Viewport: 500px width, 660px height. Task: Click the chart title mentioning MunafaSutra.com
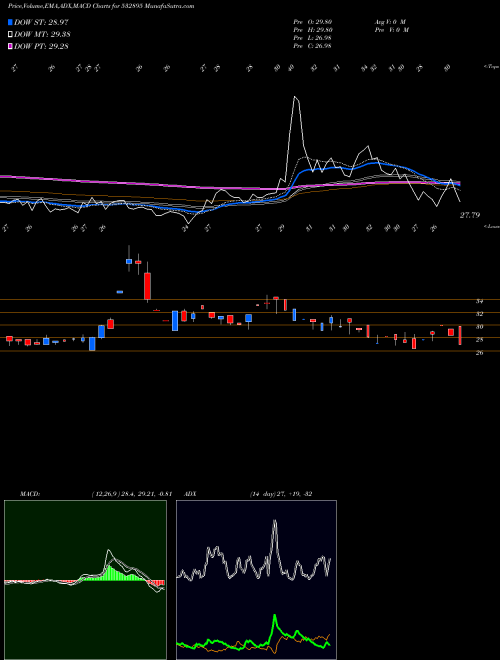click(x=101, y=6)
